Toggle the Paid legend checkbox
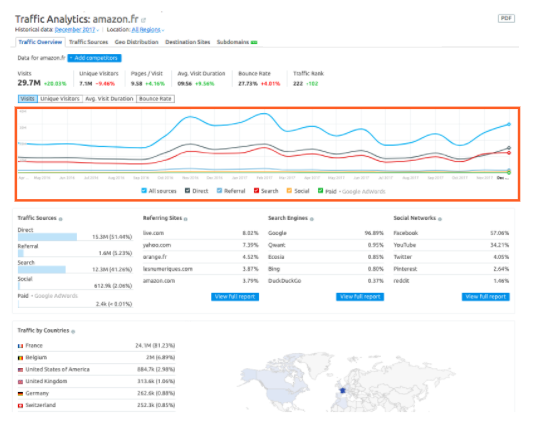Viewport: 537px width, 421px height. [x=320, y=191]
